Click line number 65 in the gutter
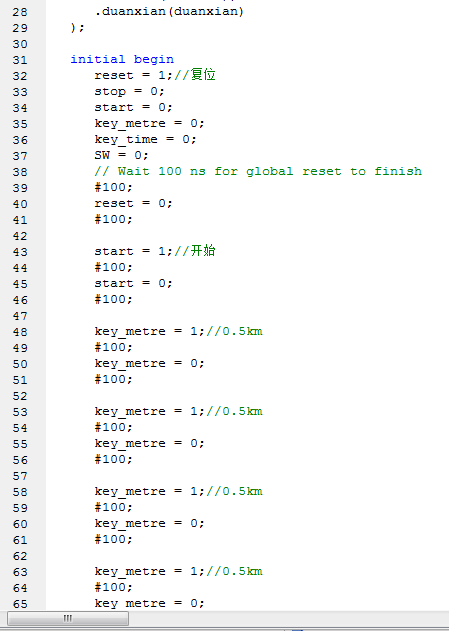Image resolution: width=449 pixels, height=631 pixels. (20, 604)
